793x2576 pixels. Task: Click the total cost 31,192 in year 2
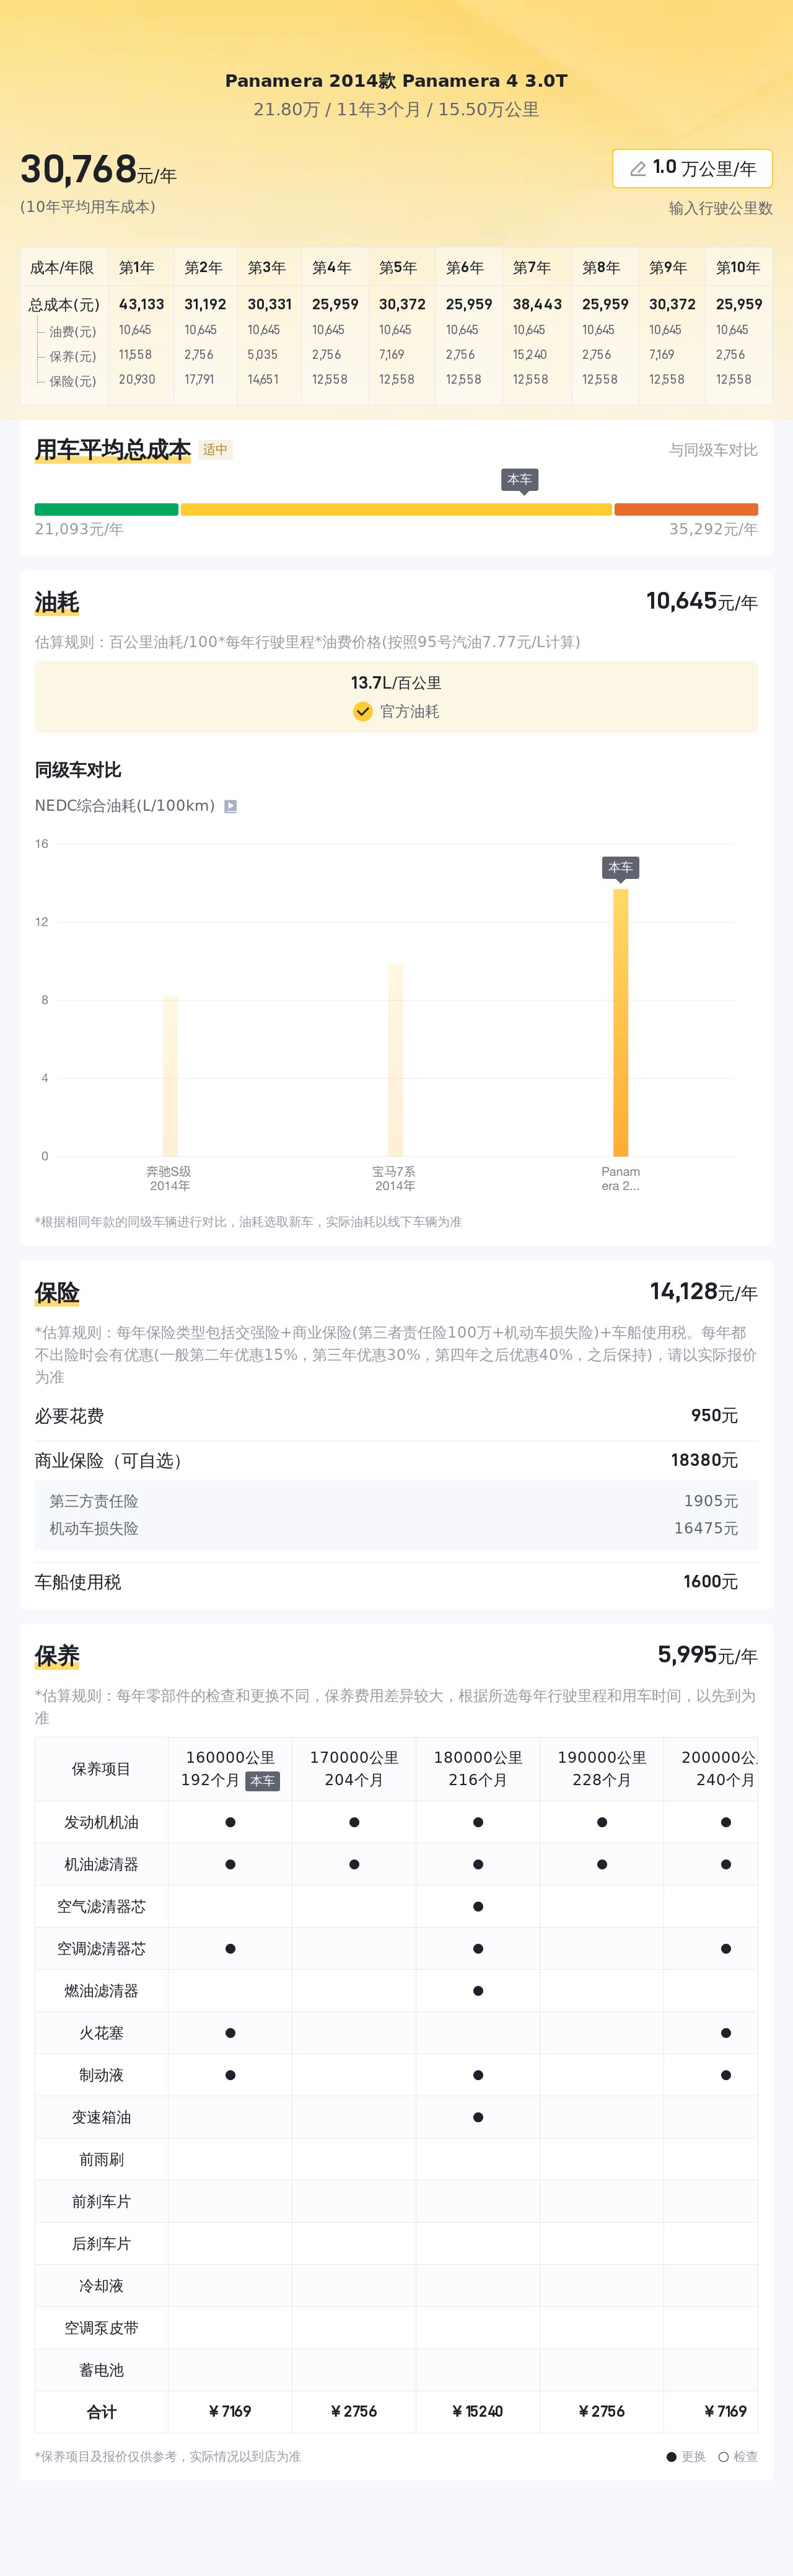click(x=205, y=304)
